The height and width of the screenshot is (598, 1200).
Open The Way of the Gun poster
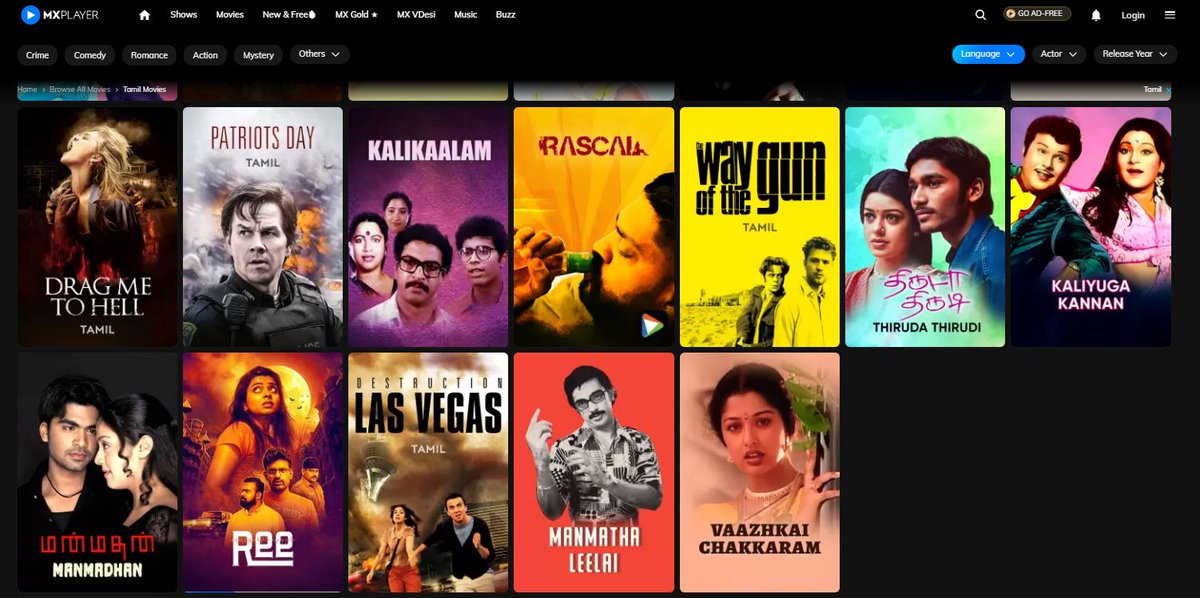pos(760,227)
